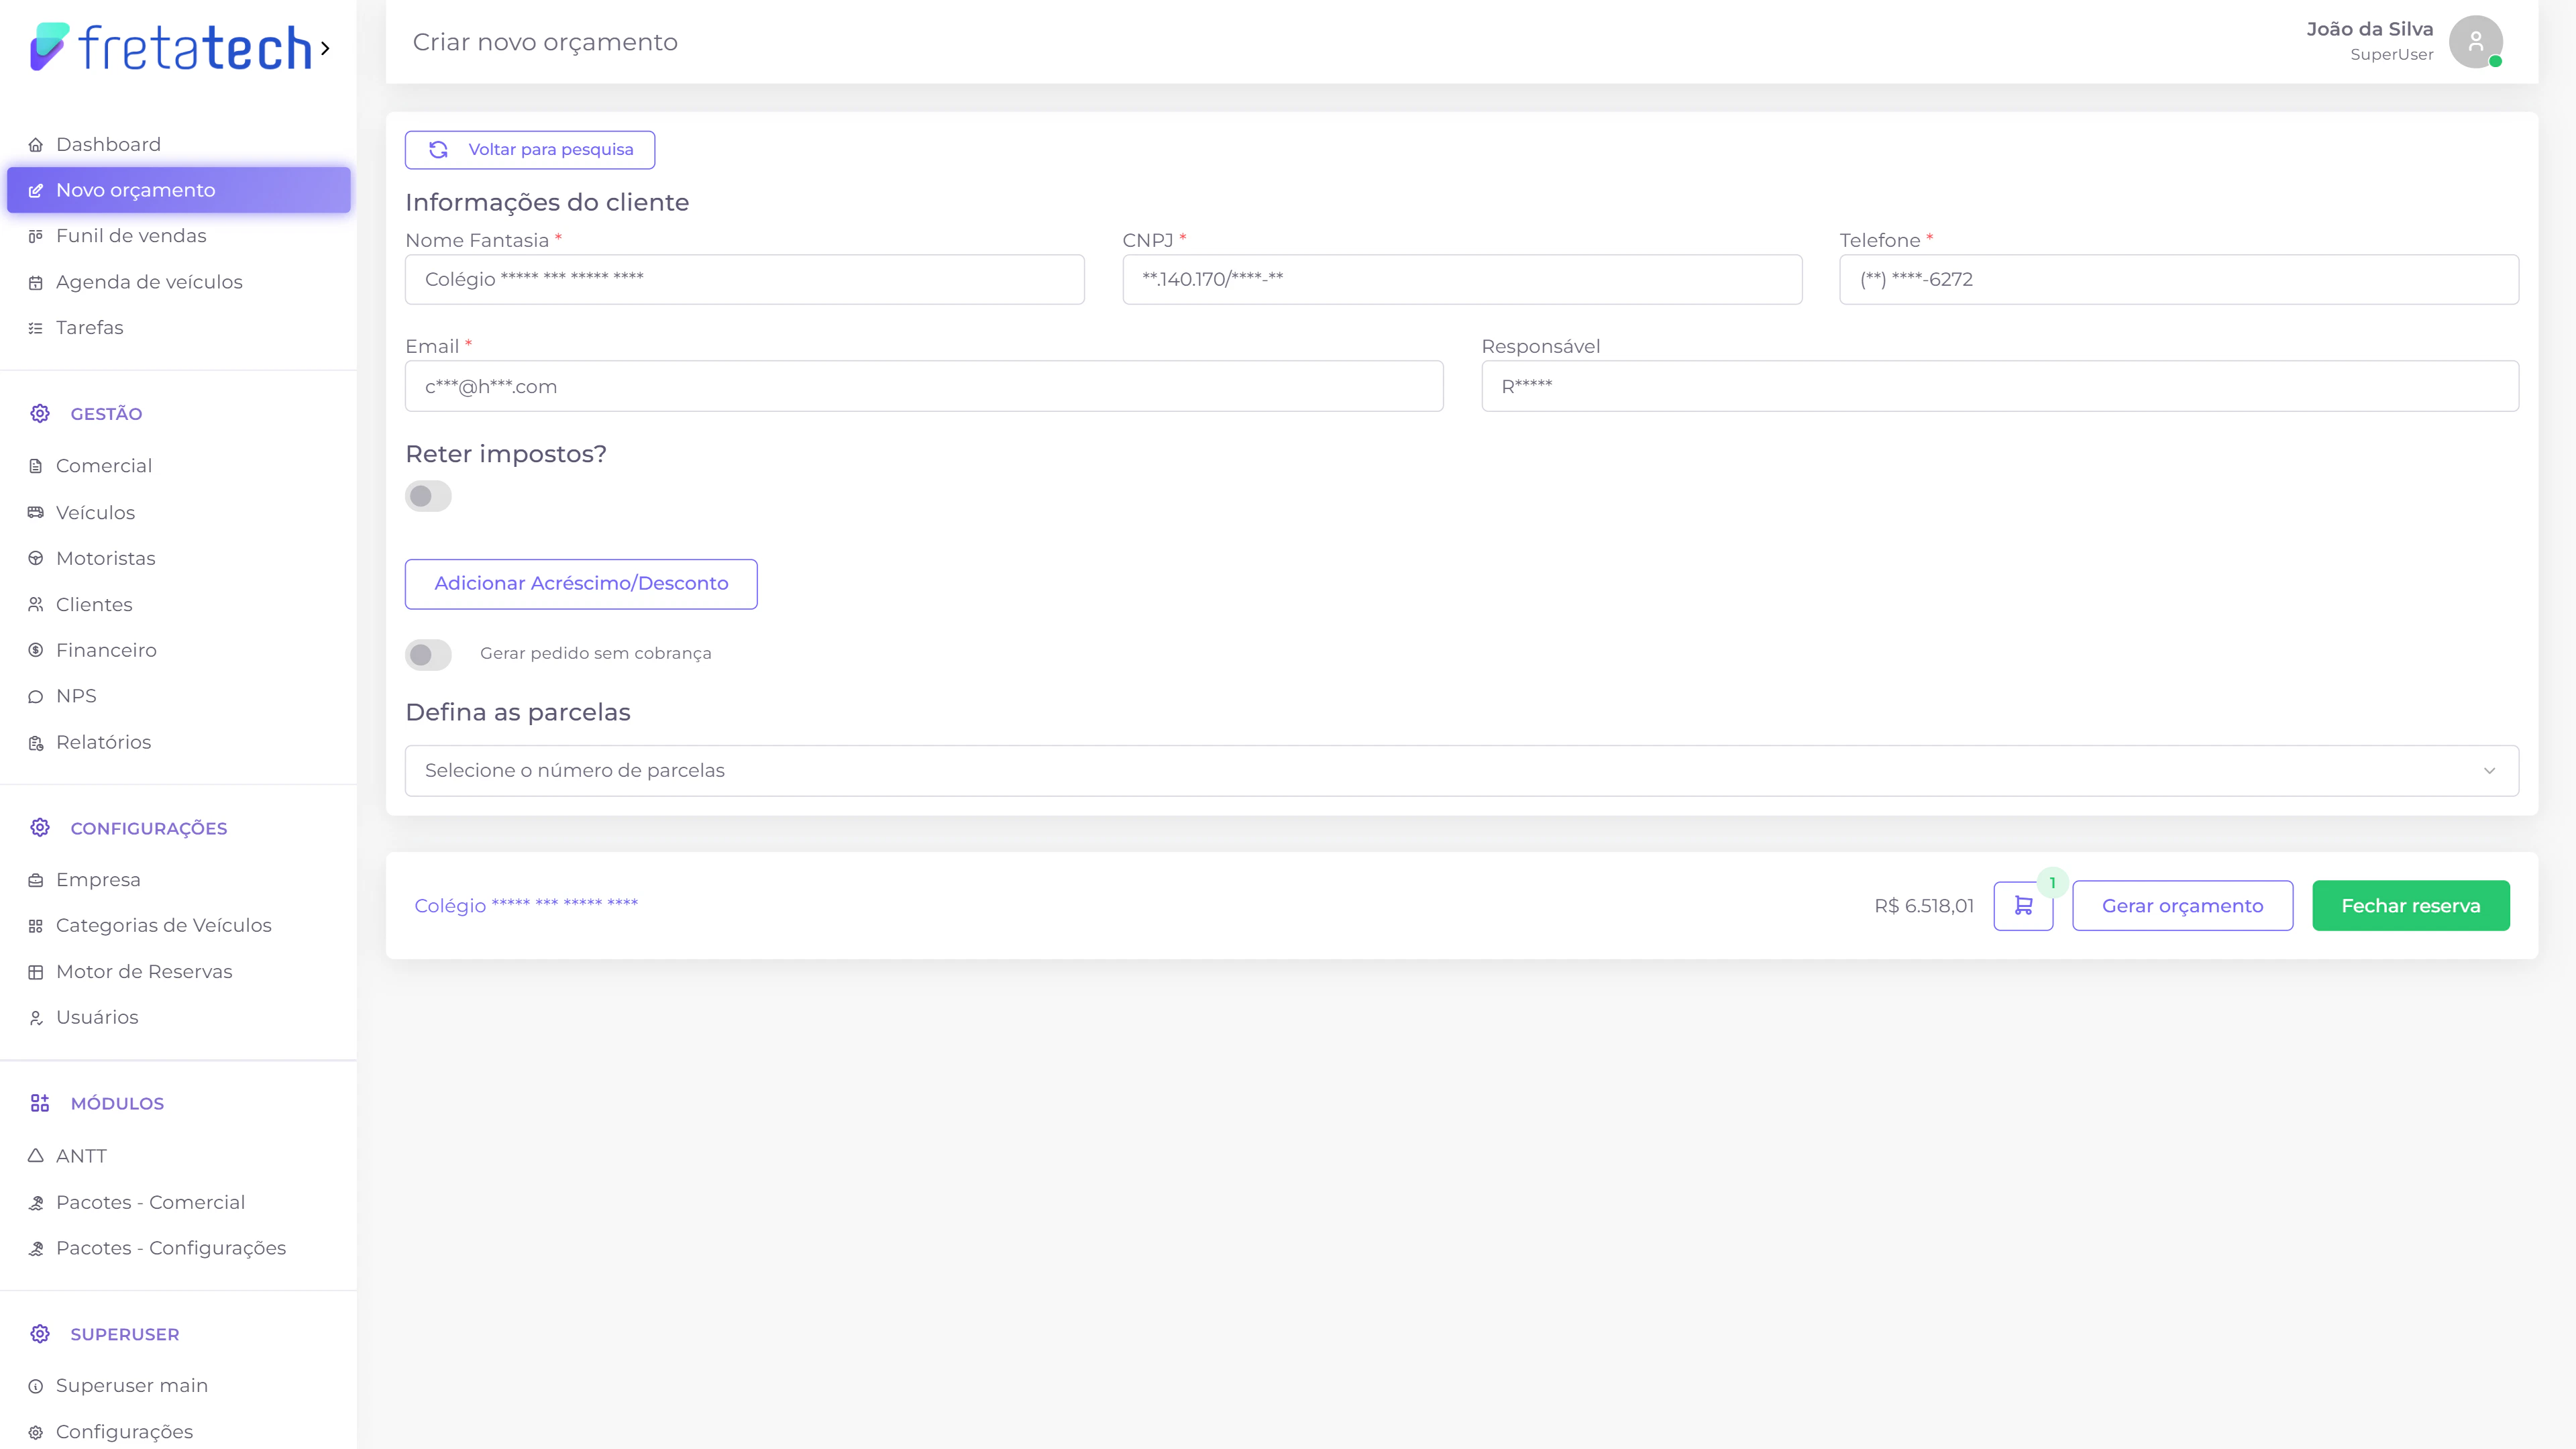Image resolution: width=2576 pixels, height=1449 pixels.
Task: Open Funil de vendas menu item
Action: pos(131,236)
